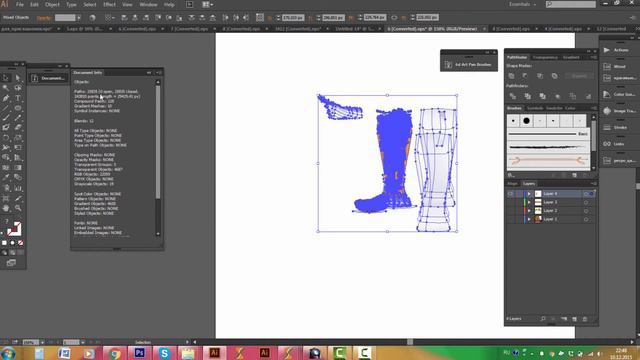Image resolution: width=640 pixels, height=360 pixels.
Task: Open Photoshop from the taskbar
Action: 139,353
